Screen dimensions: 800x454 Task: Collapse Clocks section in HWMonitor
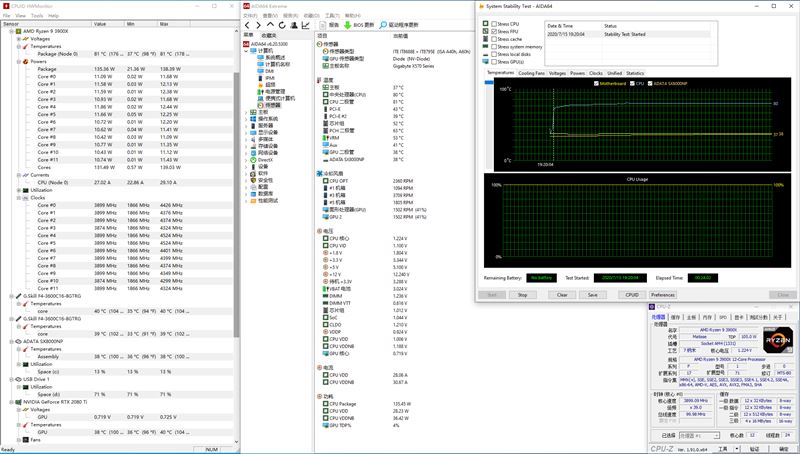pyautogui.click(x=19, y=197)
